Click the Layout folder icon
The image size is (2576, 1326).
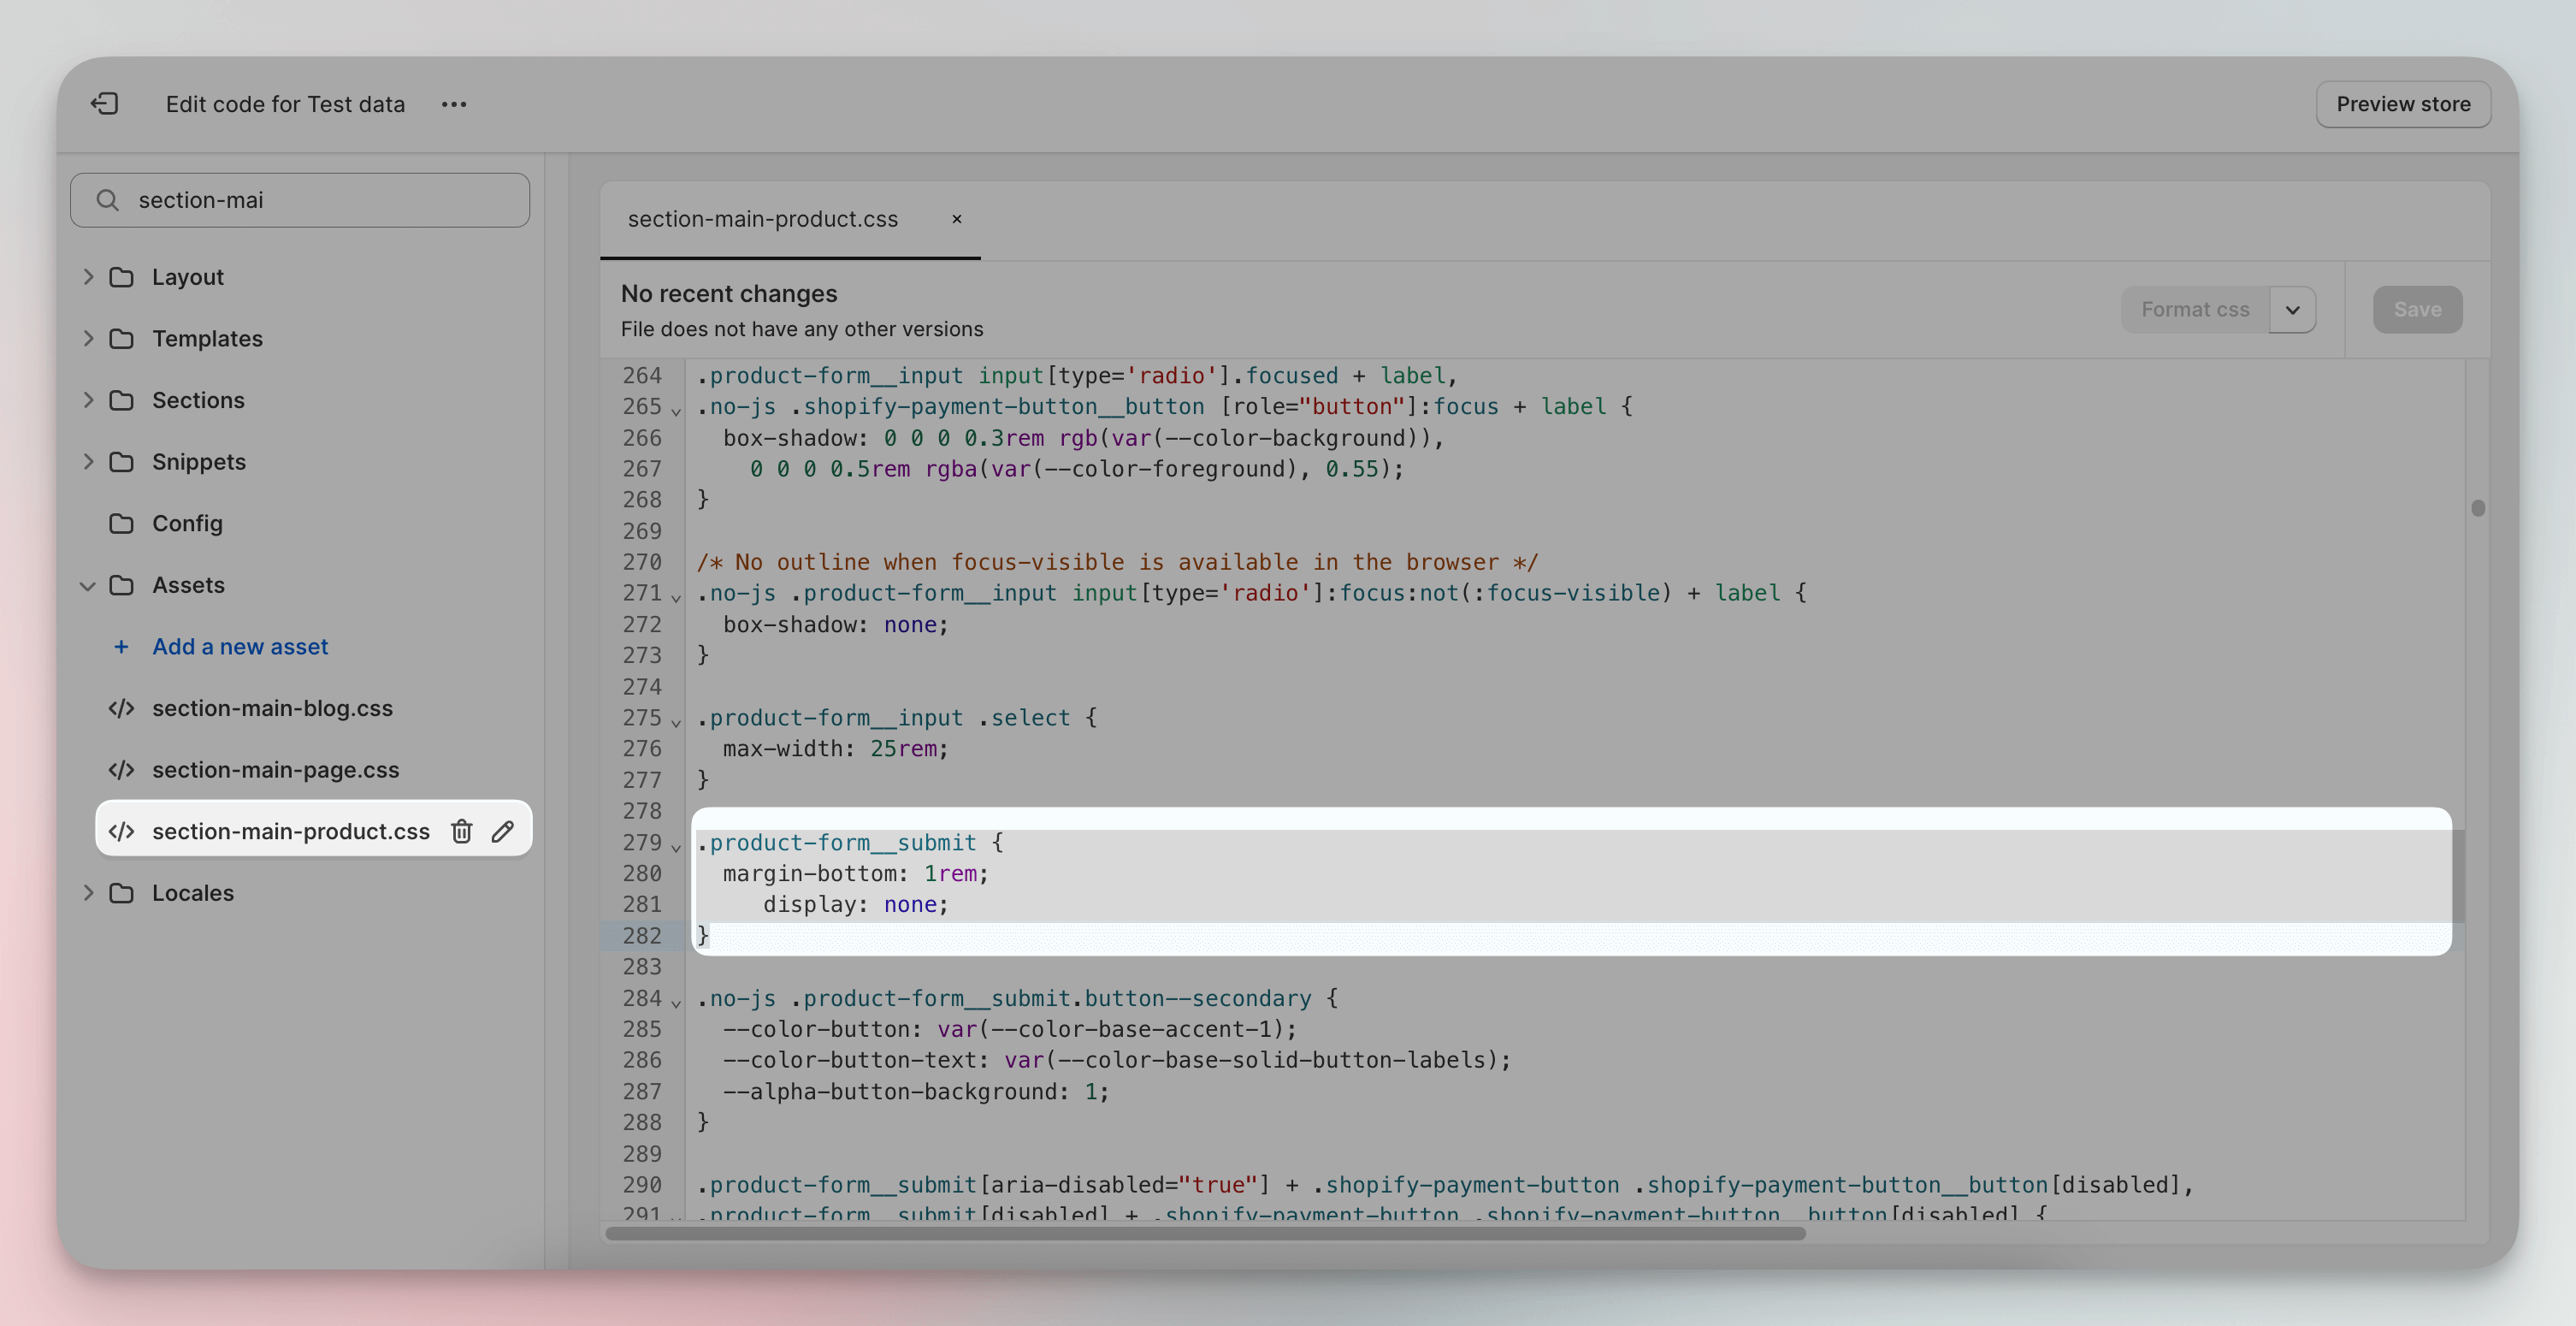122,277
